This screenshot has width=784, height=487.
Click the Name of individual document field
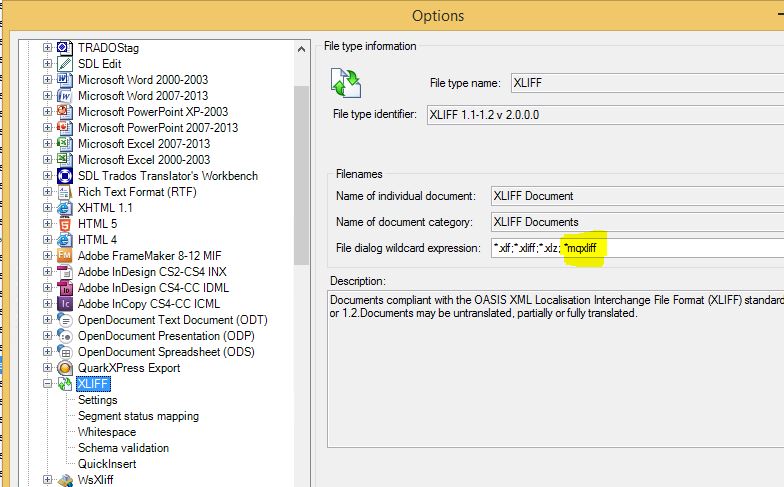click(637, 196)
